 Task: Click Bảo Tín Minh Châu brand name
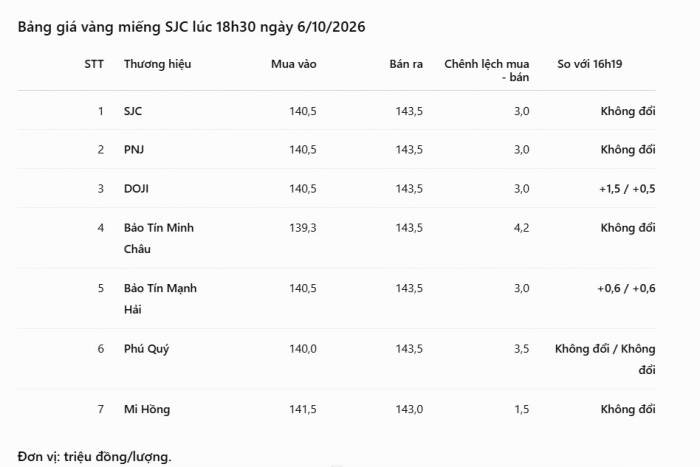(159, 238)
